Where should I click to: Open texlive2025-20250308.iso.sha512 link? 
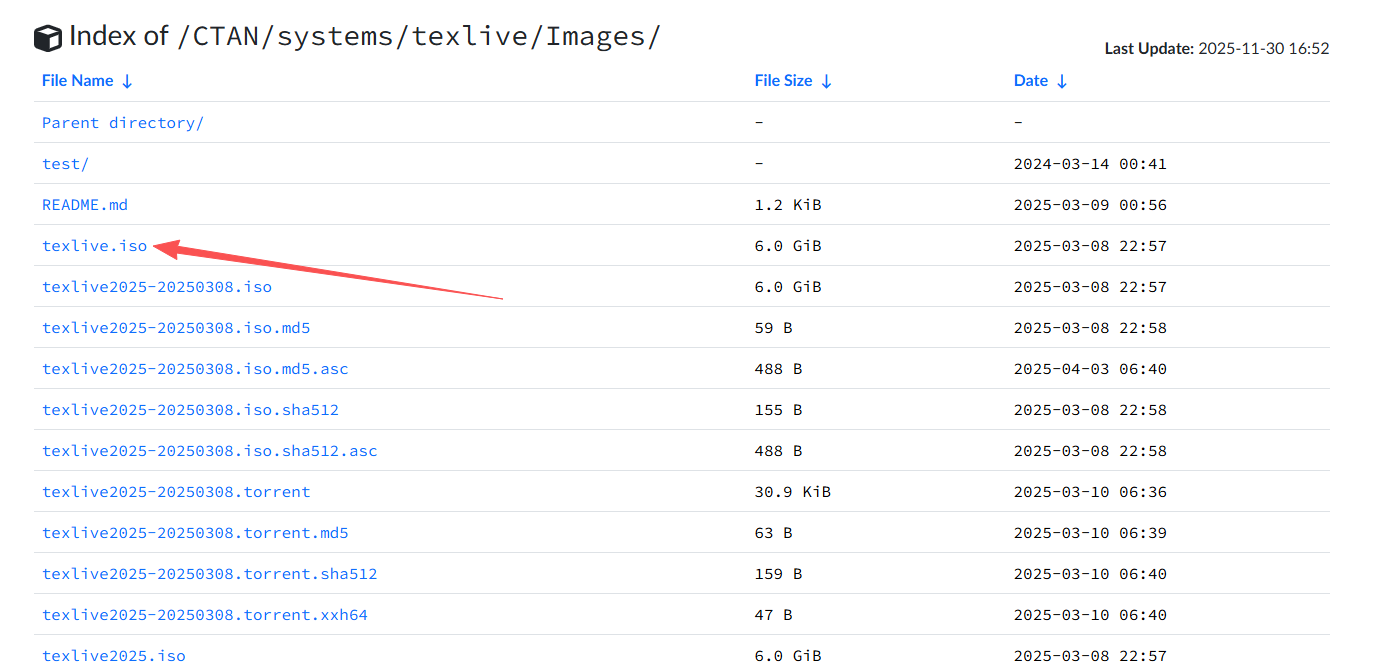(x=190, y=410)
